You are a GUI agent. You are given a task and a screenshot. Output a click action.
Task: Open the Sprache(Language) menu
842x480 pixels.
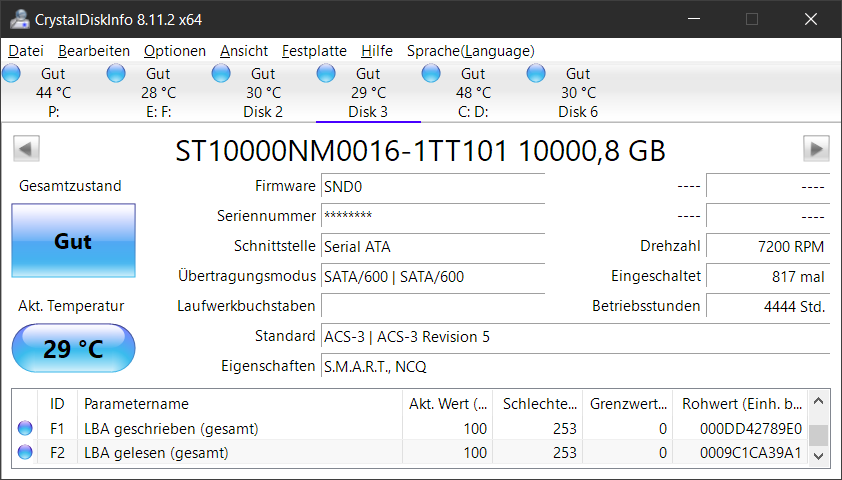point(470,51)
